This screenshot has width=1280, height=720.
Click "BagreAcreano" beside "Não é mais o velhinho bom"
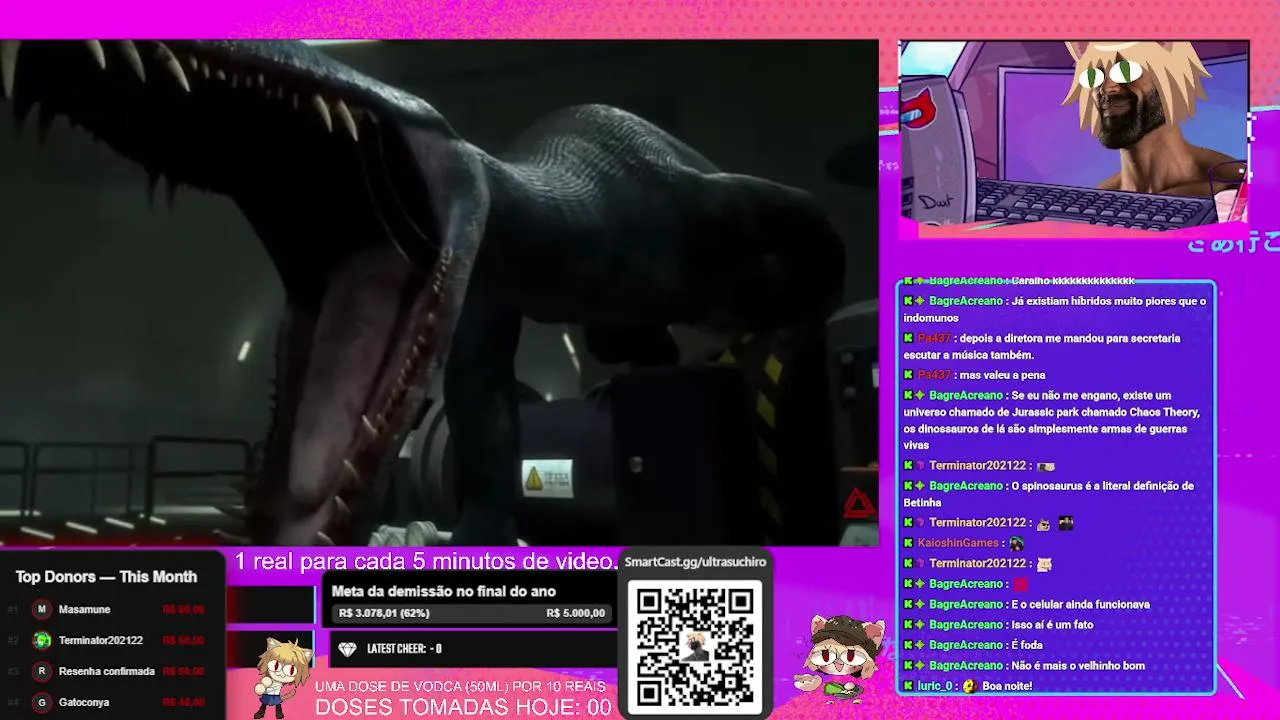[965, 666]
